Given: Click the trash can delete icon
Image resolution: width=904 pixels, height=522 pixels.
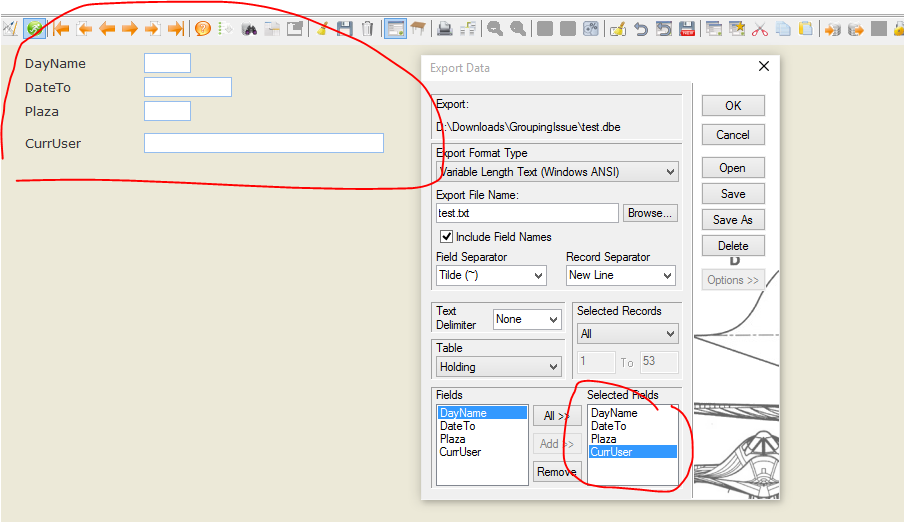Looking at the screenshot, I should (x=368, y=29).
